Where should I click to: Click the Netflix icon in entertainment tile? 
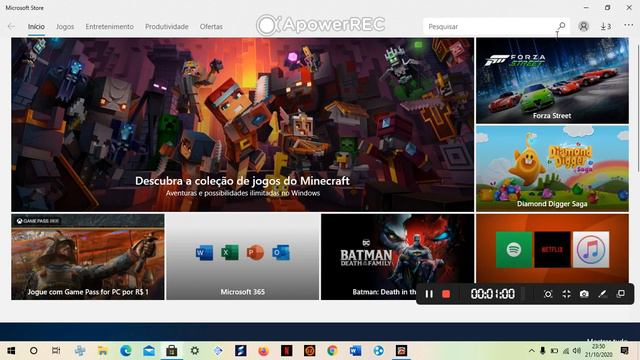click(x=552, y=249)
